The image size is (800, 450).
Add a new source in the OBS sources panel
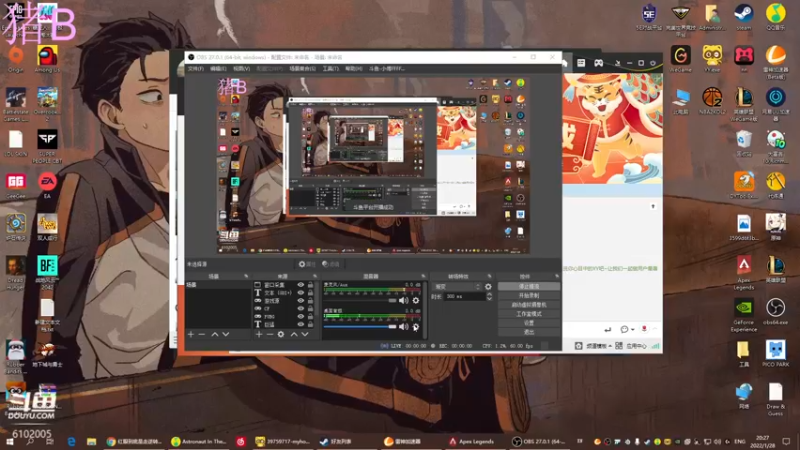point(259,334)
